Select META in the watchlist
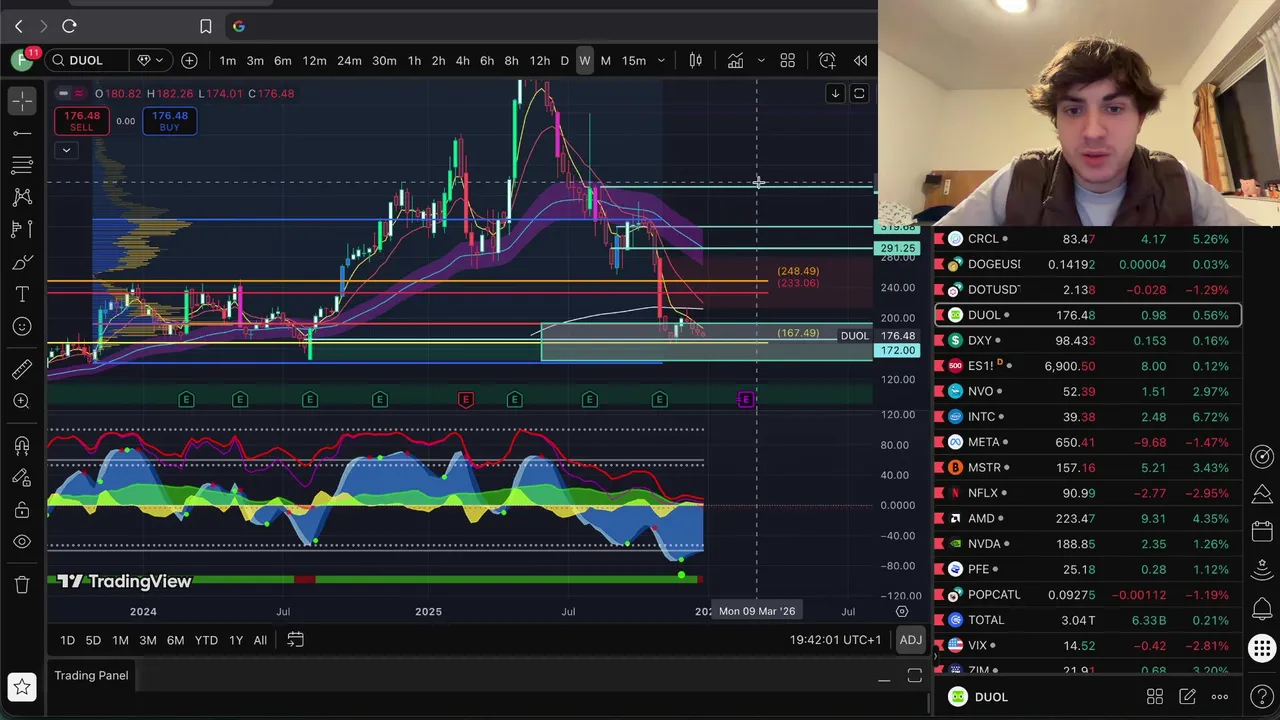The height and width of the screenshot is (720, 1280). pos(1087,442)
